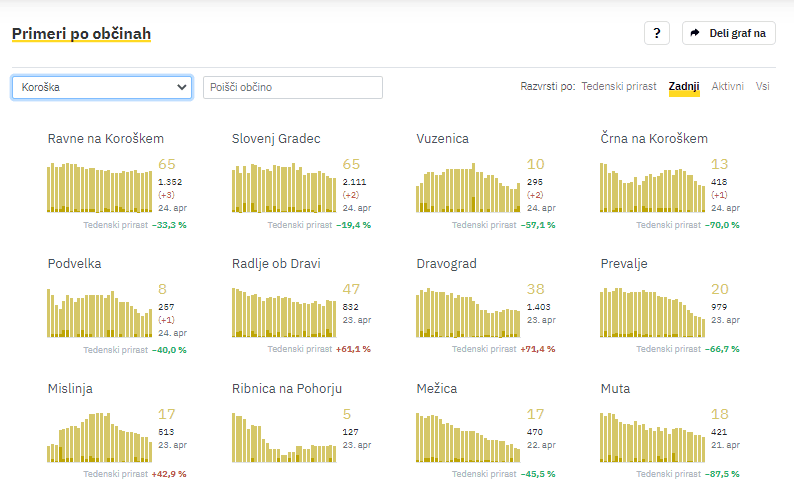Viewport: 794px width, 491px height.
Task: Click the Slovenj Gradec bar chart
Action: tap(283, 188)
